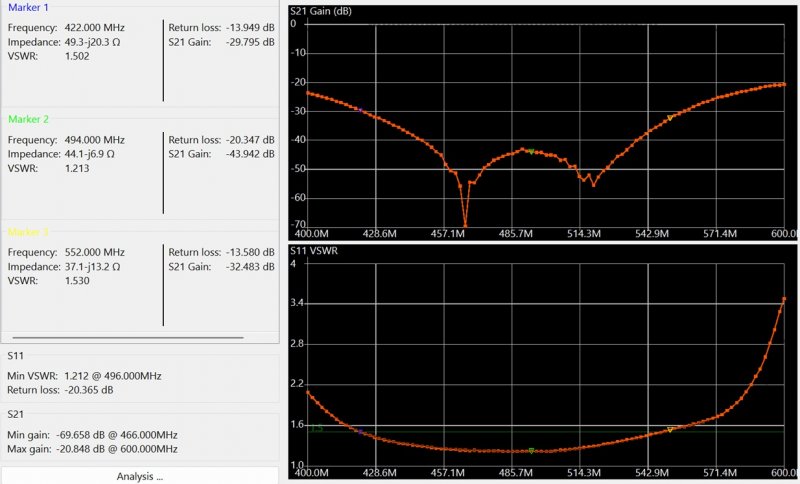The height and width of the screenshot is (484, 800).
Task: Select the Marker 3 panel header
Action: (28, 232)
